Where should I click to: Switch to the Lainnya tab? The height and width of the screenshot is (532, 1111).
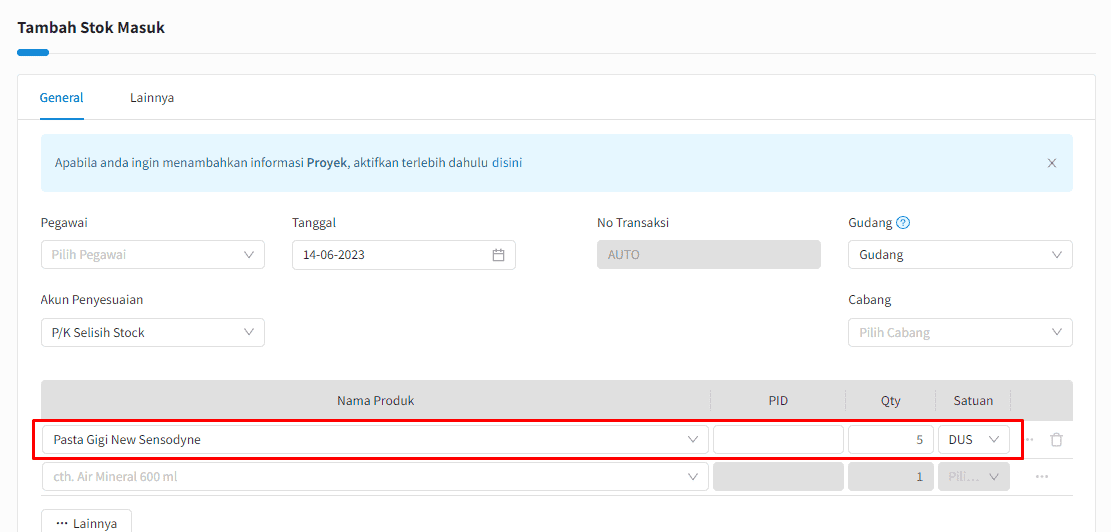[x=152, y=98]
